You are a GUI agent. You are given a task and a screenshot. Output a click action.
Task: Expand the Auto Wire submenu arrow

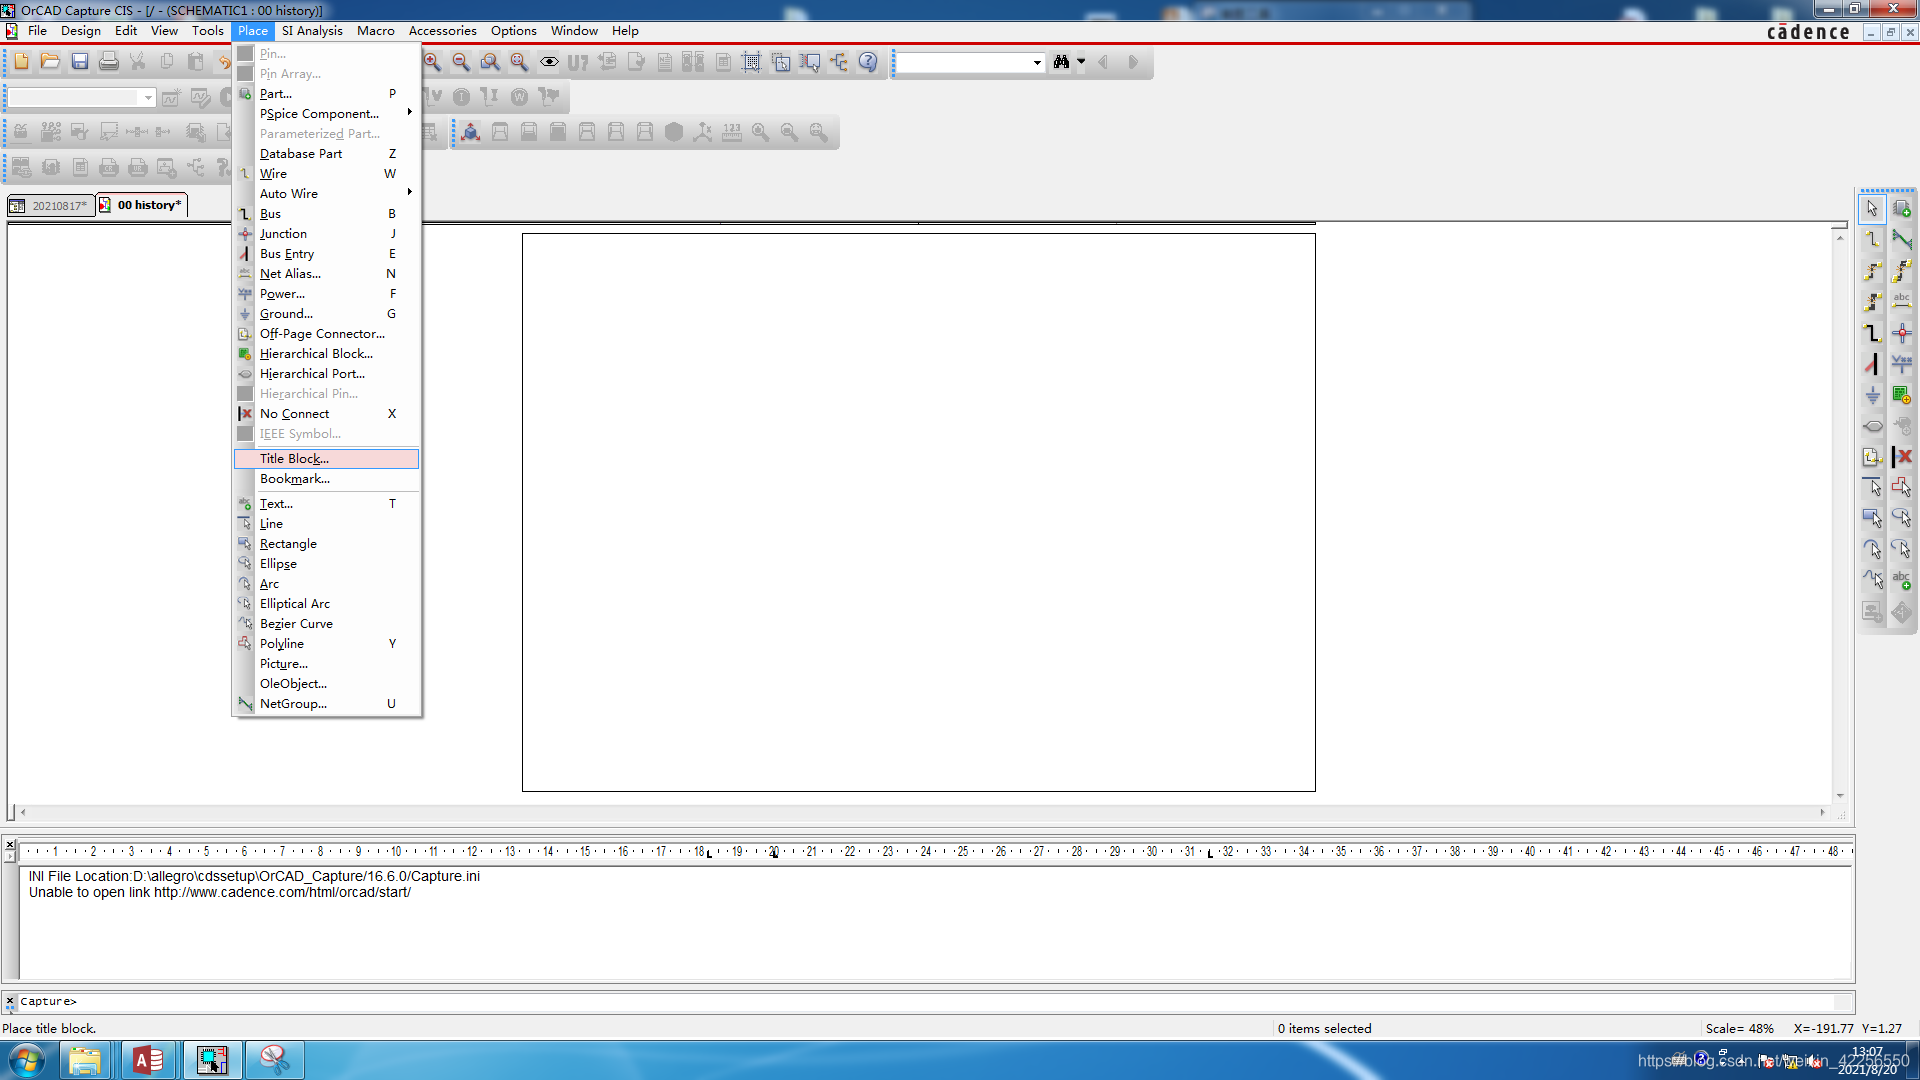tap(411, 194)
